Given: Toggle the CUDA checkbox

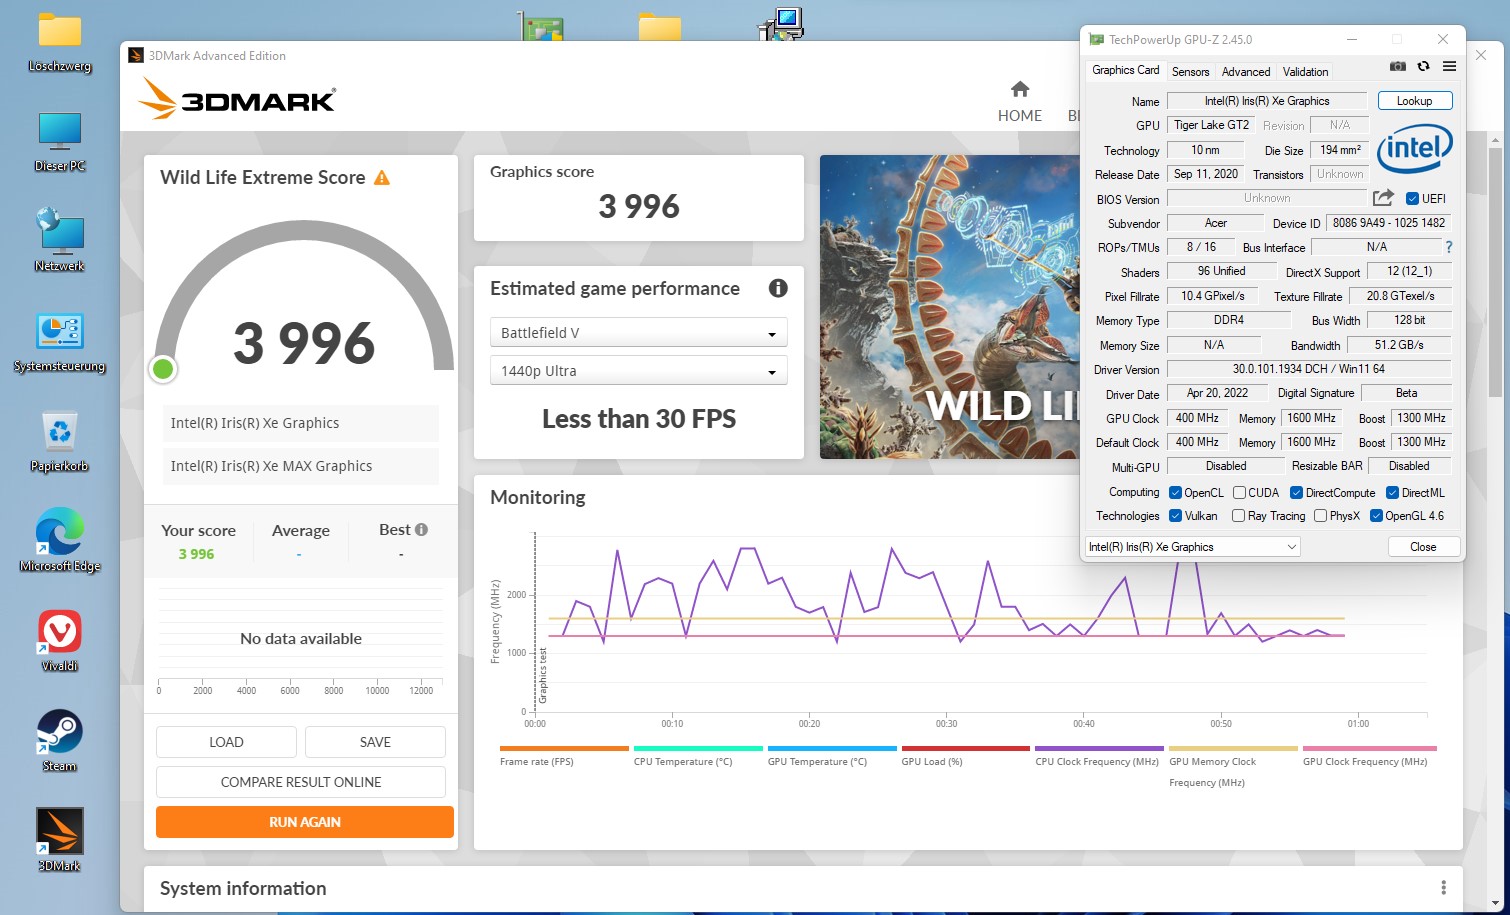Looking at the screenshot, I should click(x=1239, y=493).
